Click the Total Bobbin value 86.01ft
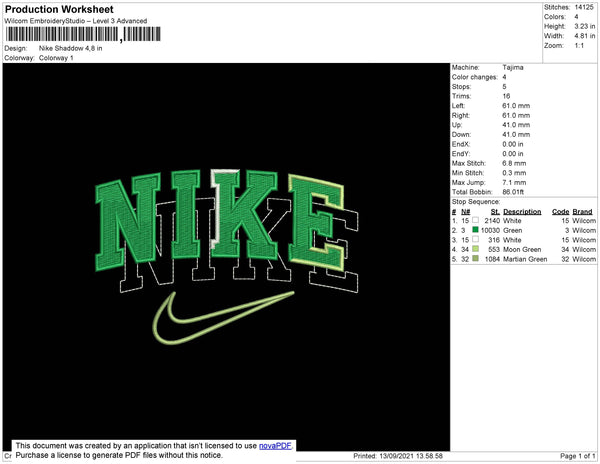The image size is (600, 464). (513, 192)
